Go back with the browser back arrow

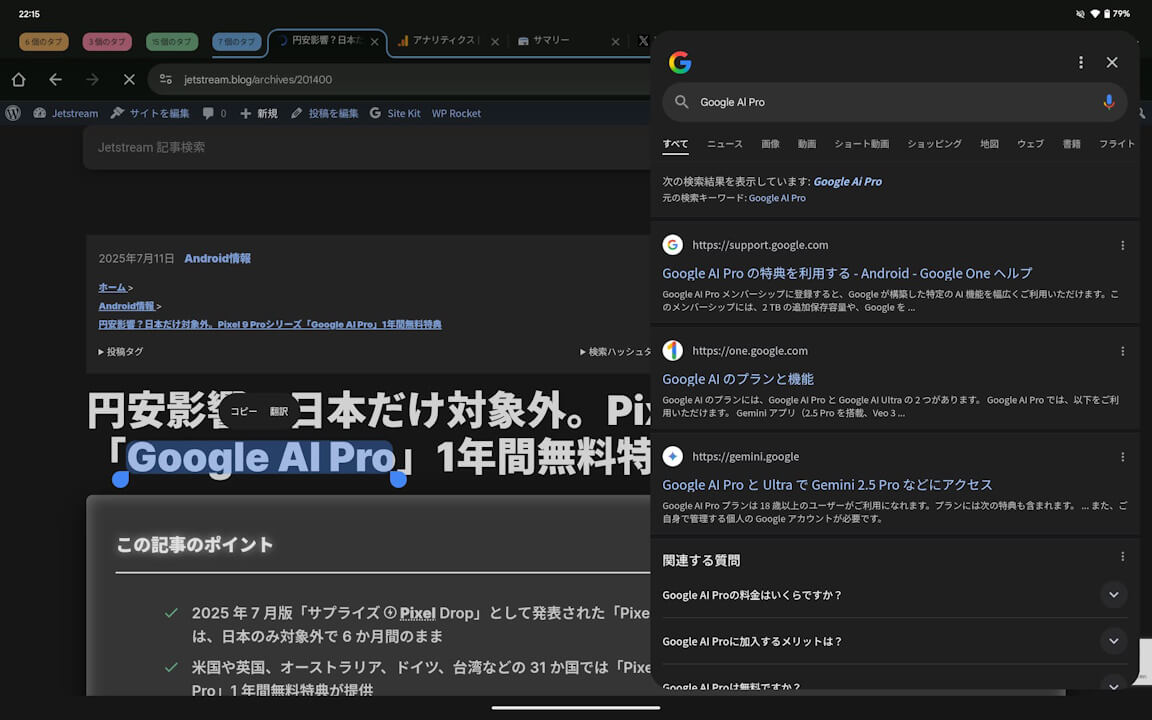pos(56,79)
